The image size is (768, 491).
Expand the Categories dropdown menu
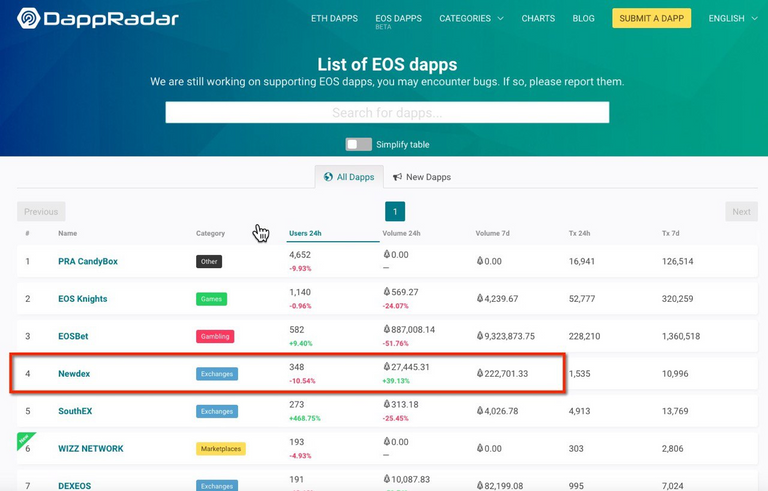click(471, 18)
